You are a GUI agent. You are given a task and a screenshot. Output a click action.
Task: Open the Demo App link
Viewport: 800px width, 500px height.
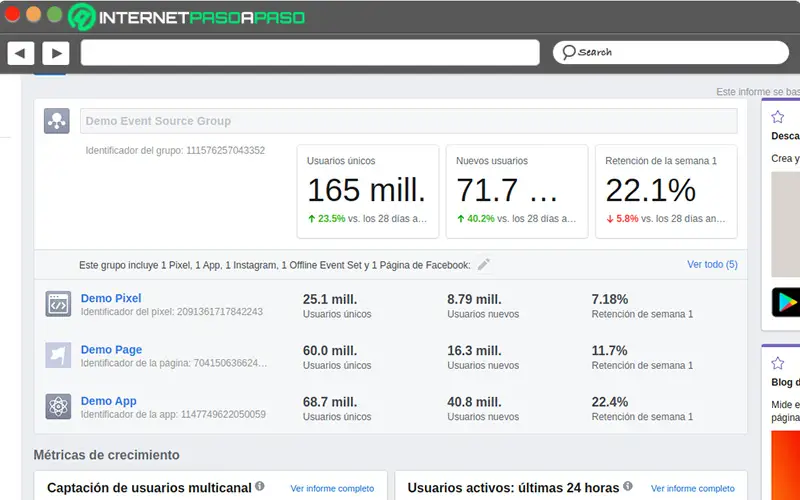tap(109, 402)
